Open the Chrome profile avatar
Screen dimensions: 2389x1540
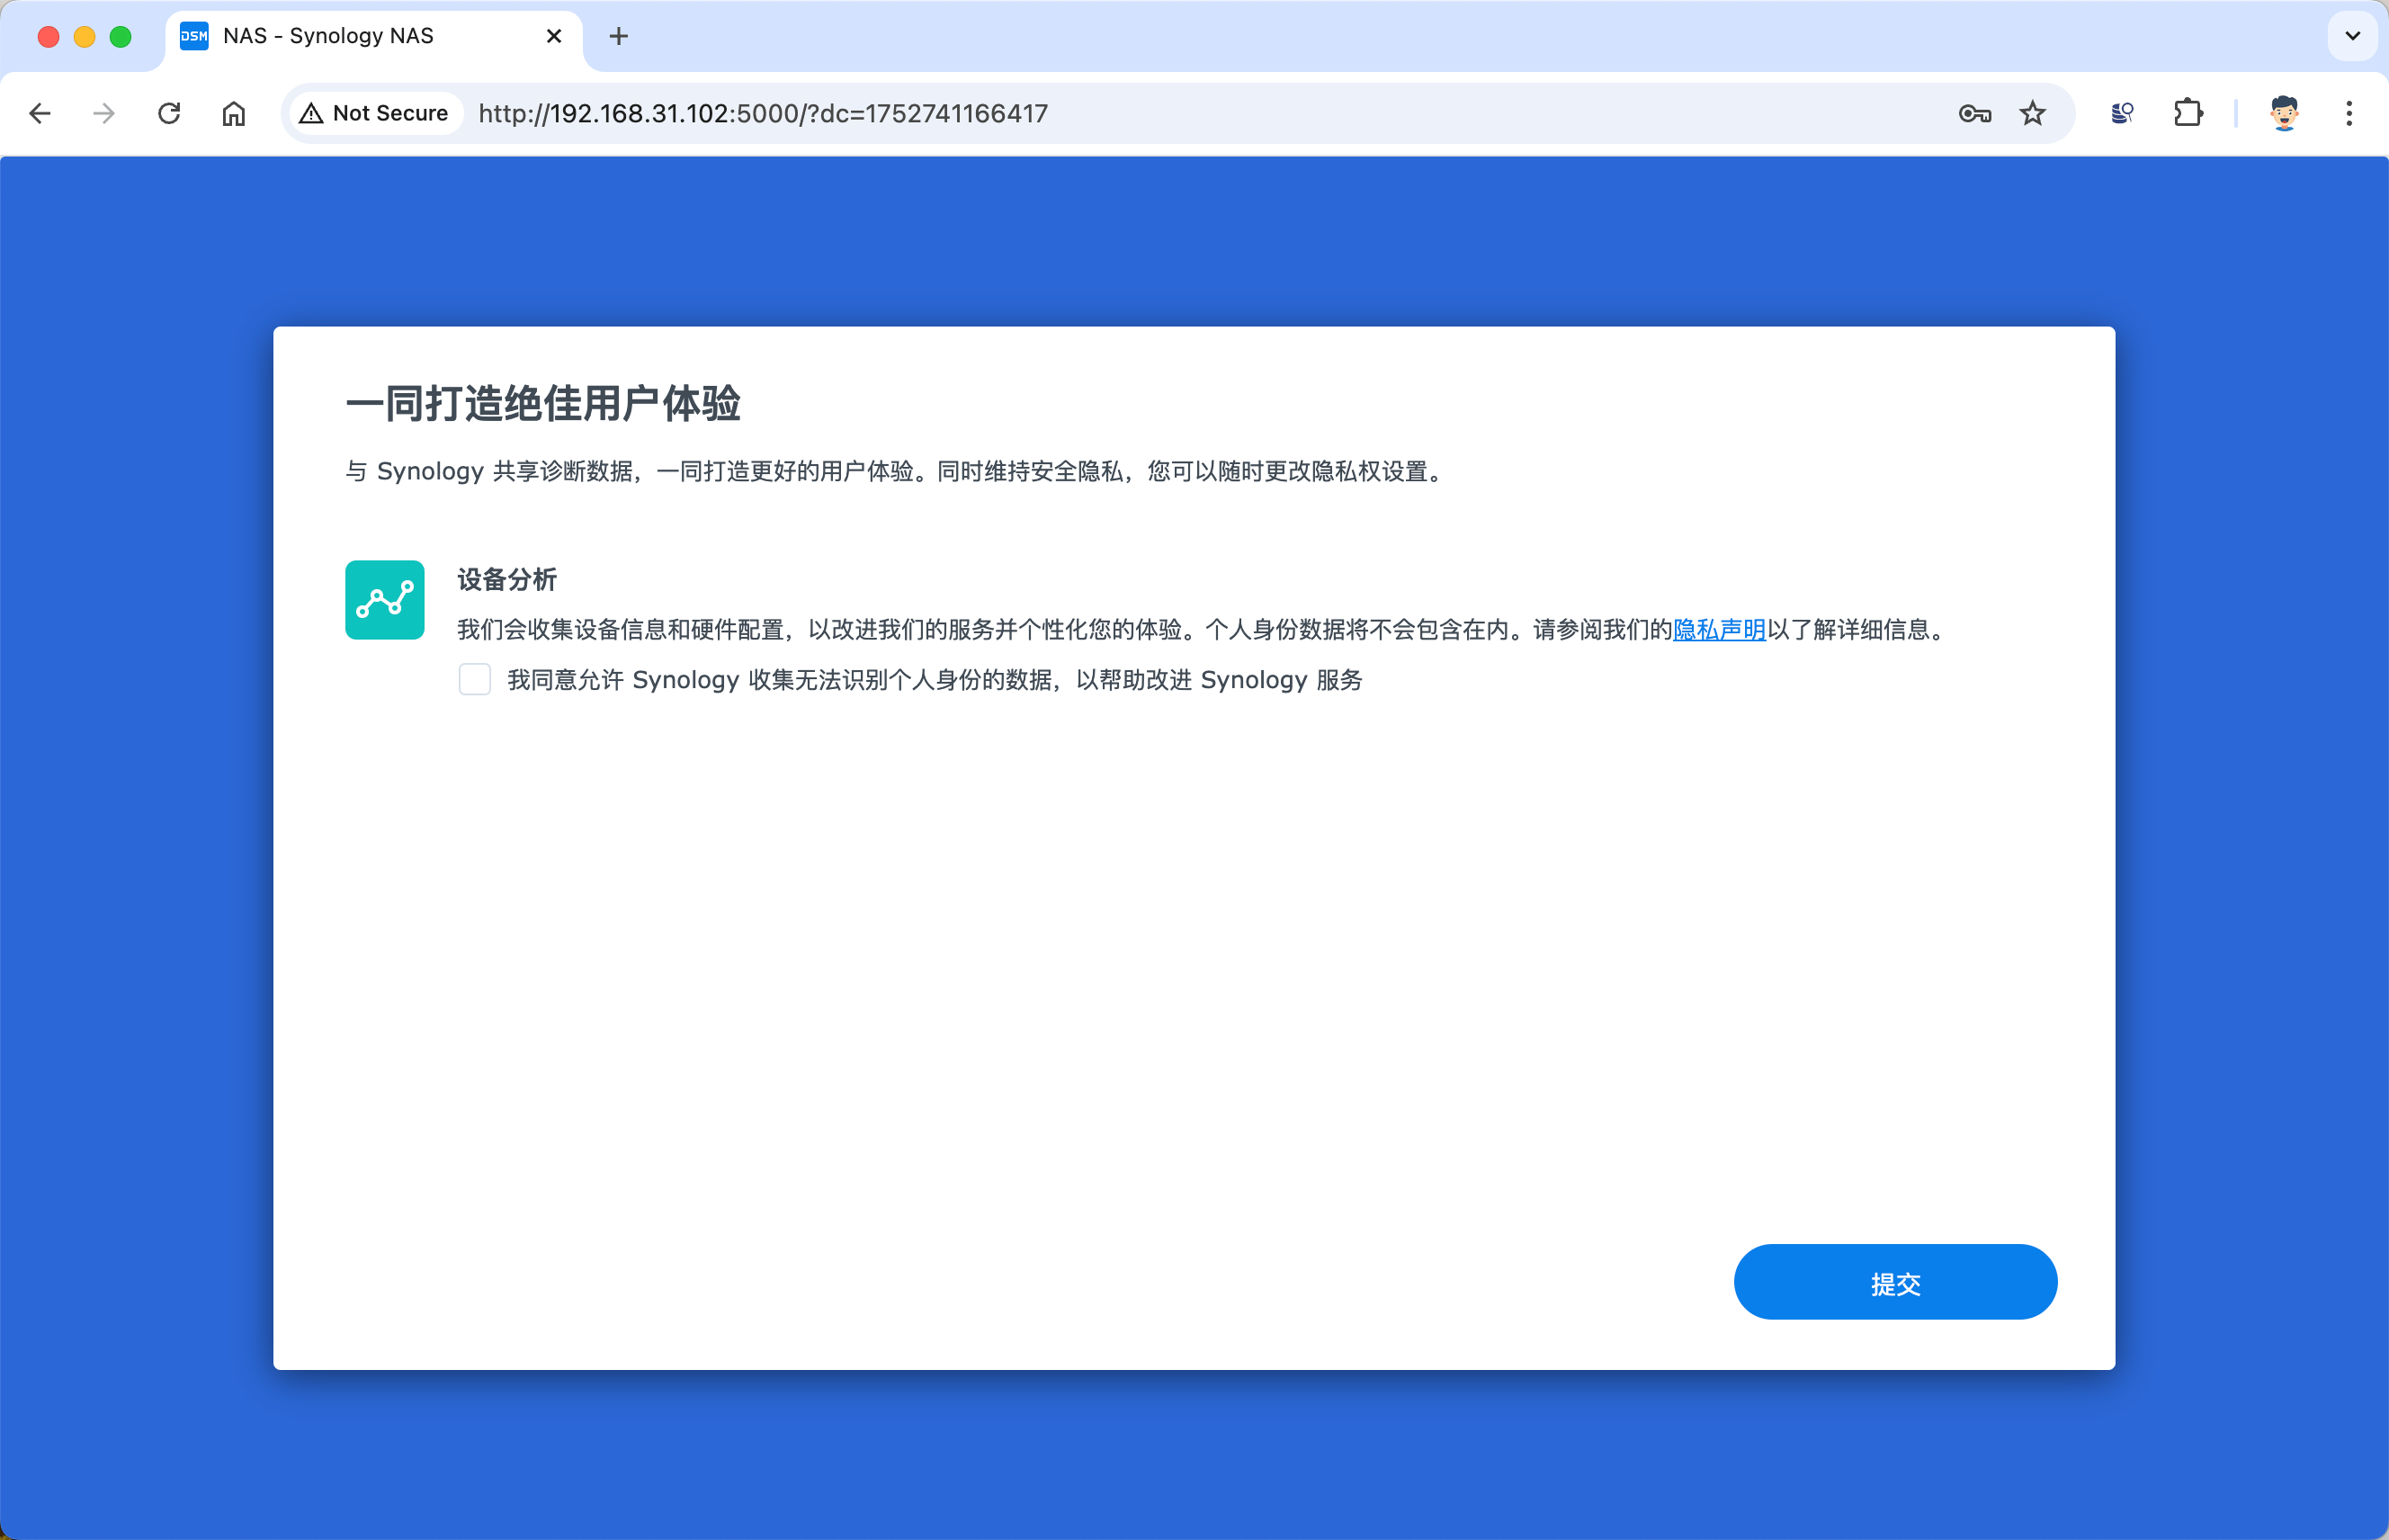2284,114
